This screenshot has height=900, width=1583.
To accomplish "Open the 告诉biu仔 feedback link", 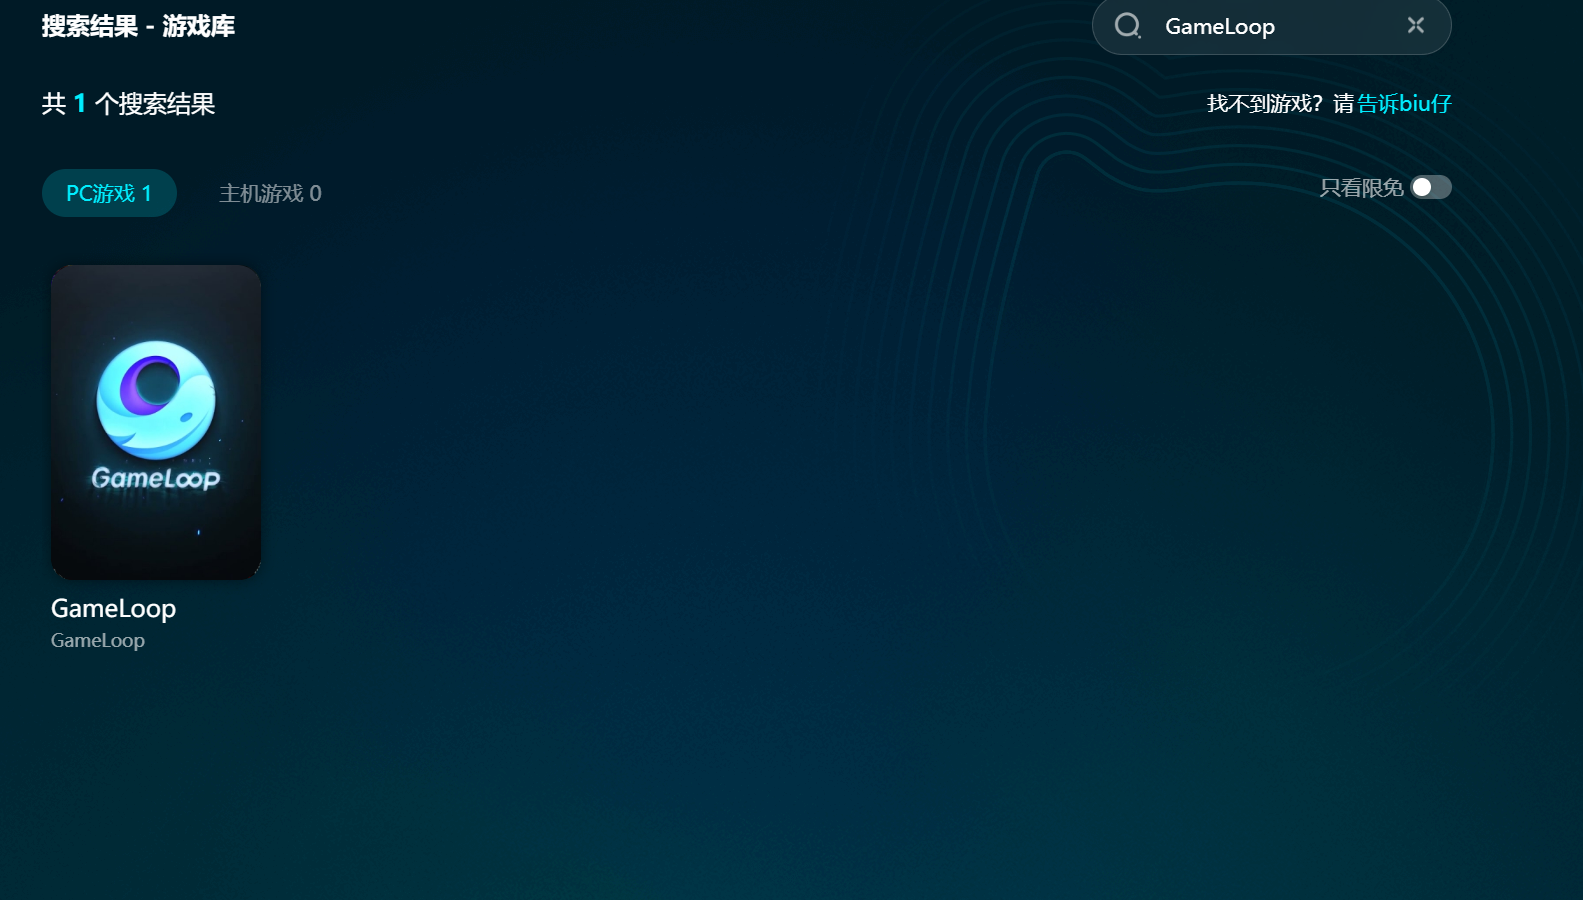I will (1404, 104).
